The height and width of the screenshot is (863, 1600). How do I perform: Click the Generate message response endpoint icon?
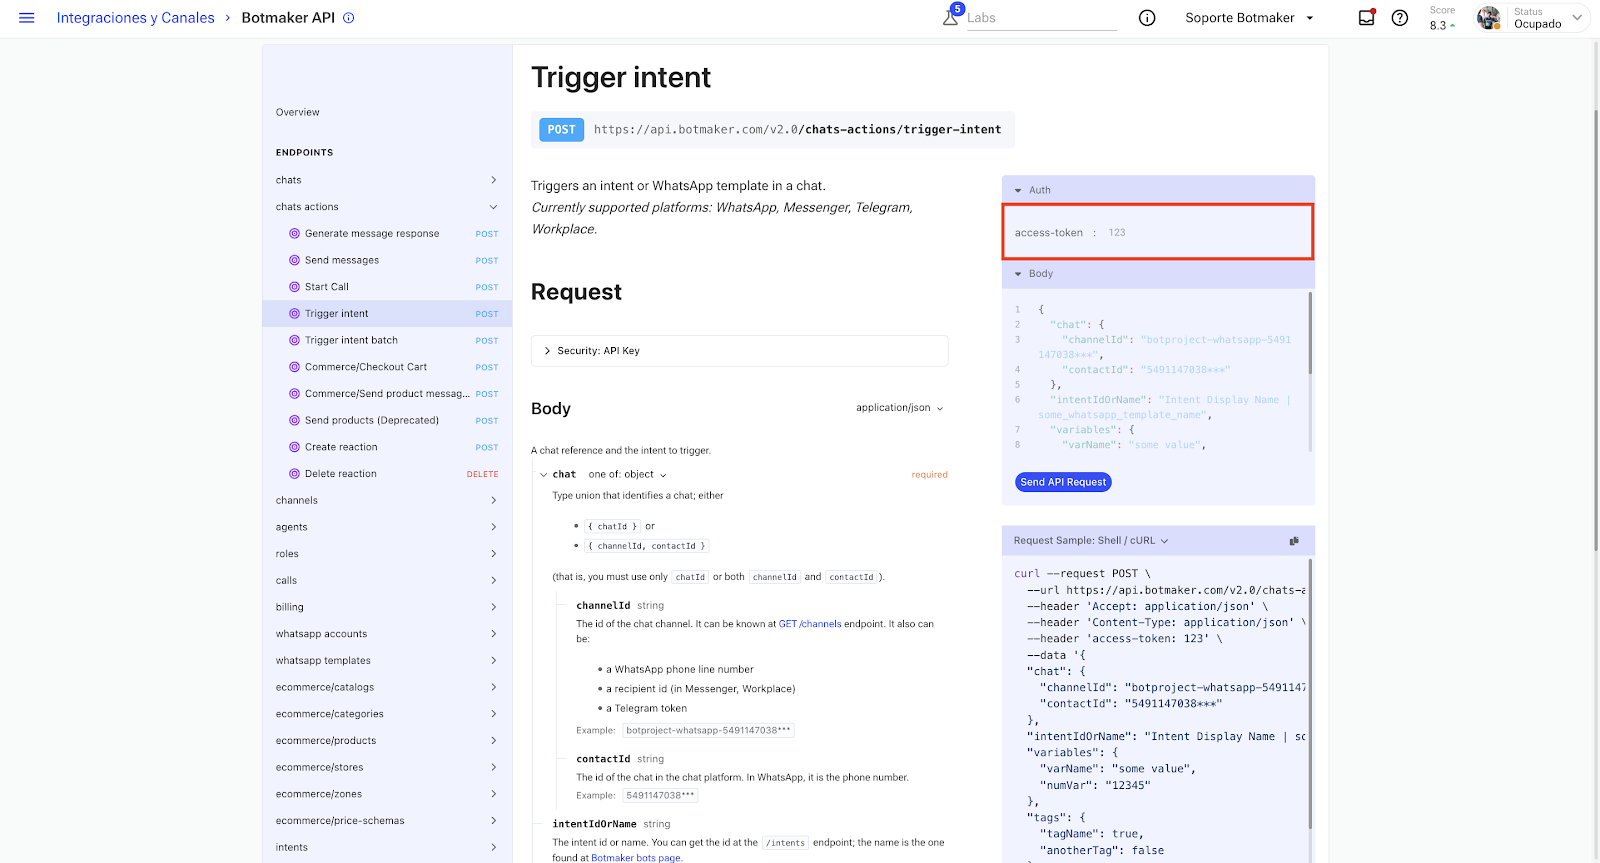[x=294, y=234]
